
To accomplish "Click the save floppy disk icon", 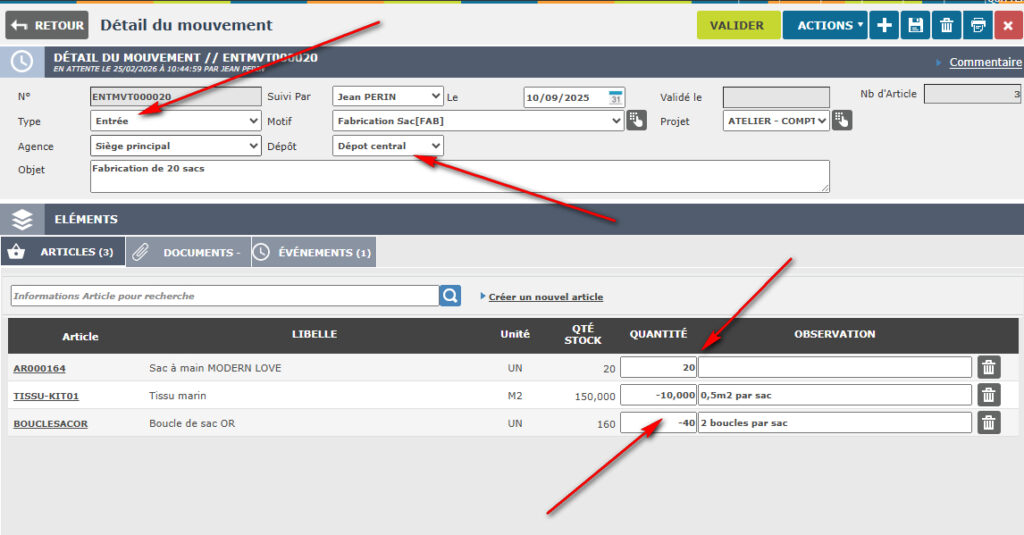I will click(x=915, y=25).
